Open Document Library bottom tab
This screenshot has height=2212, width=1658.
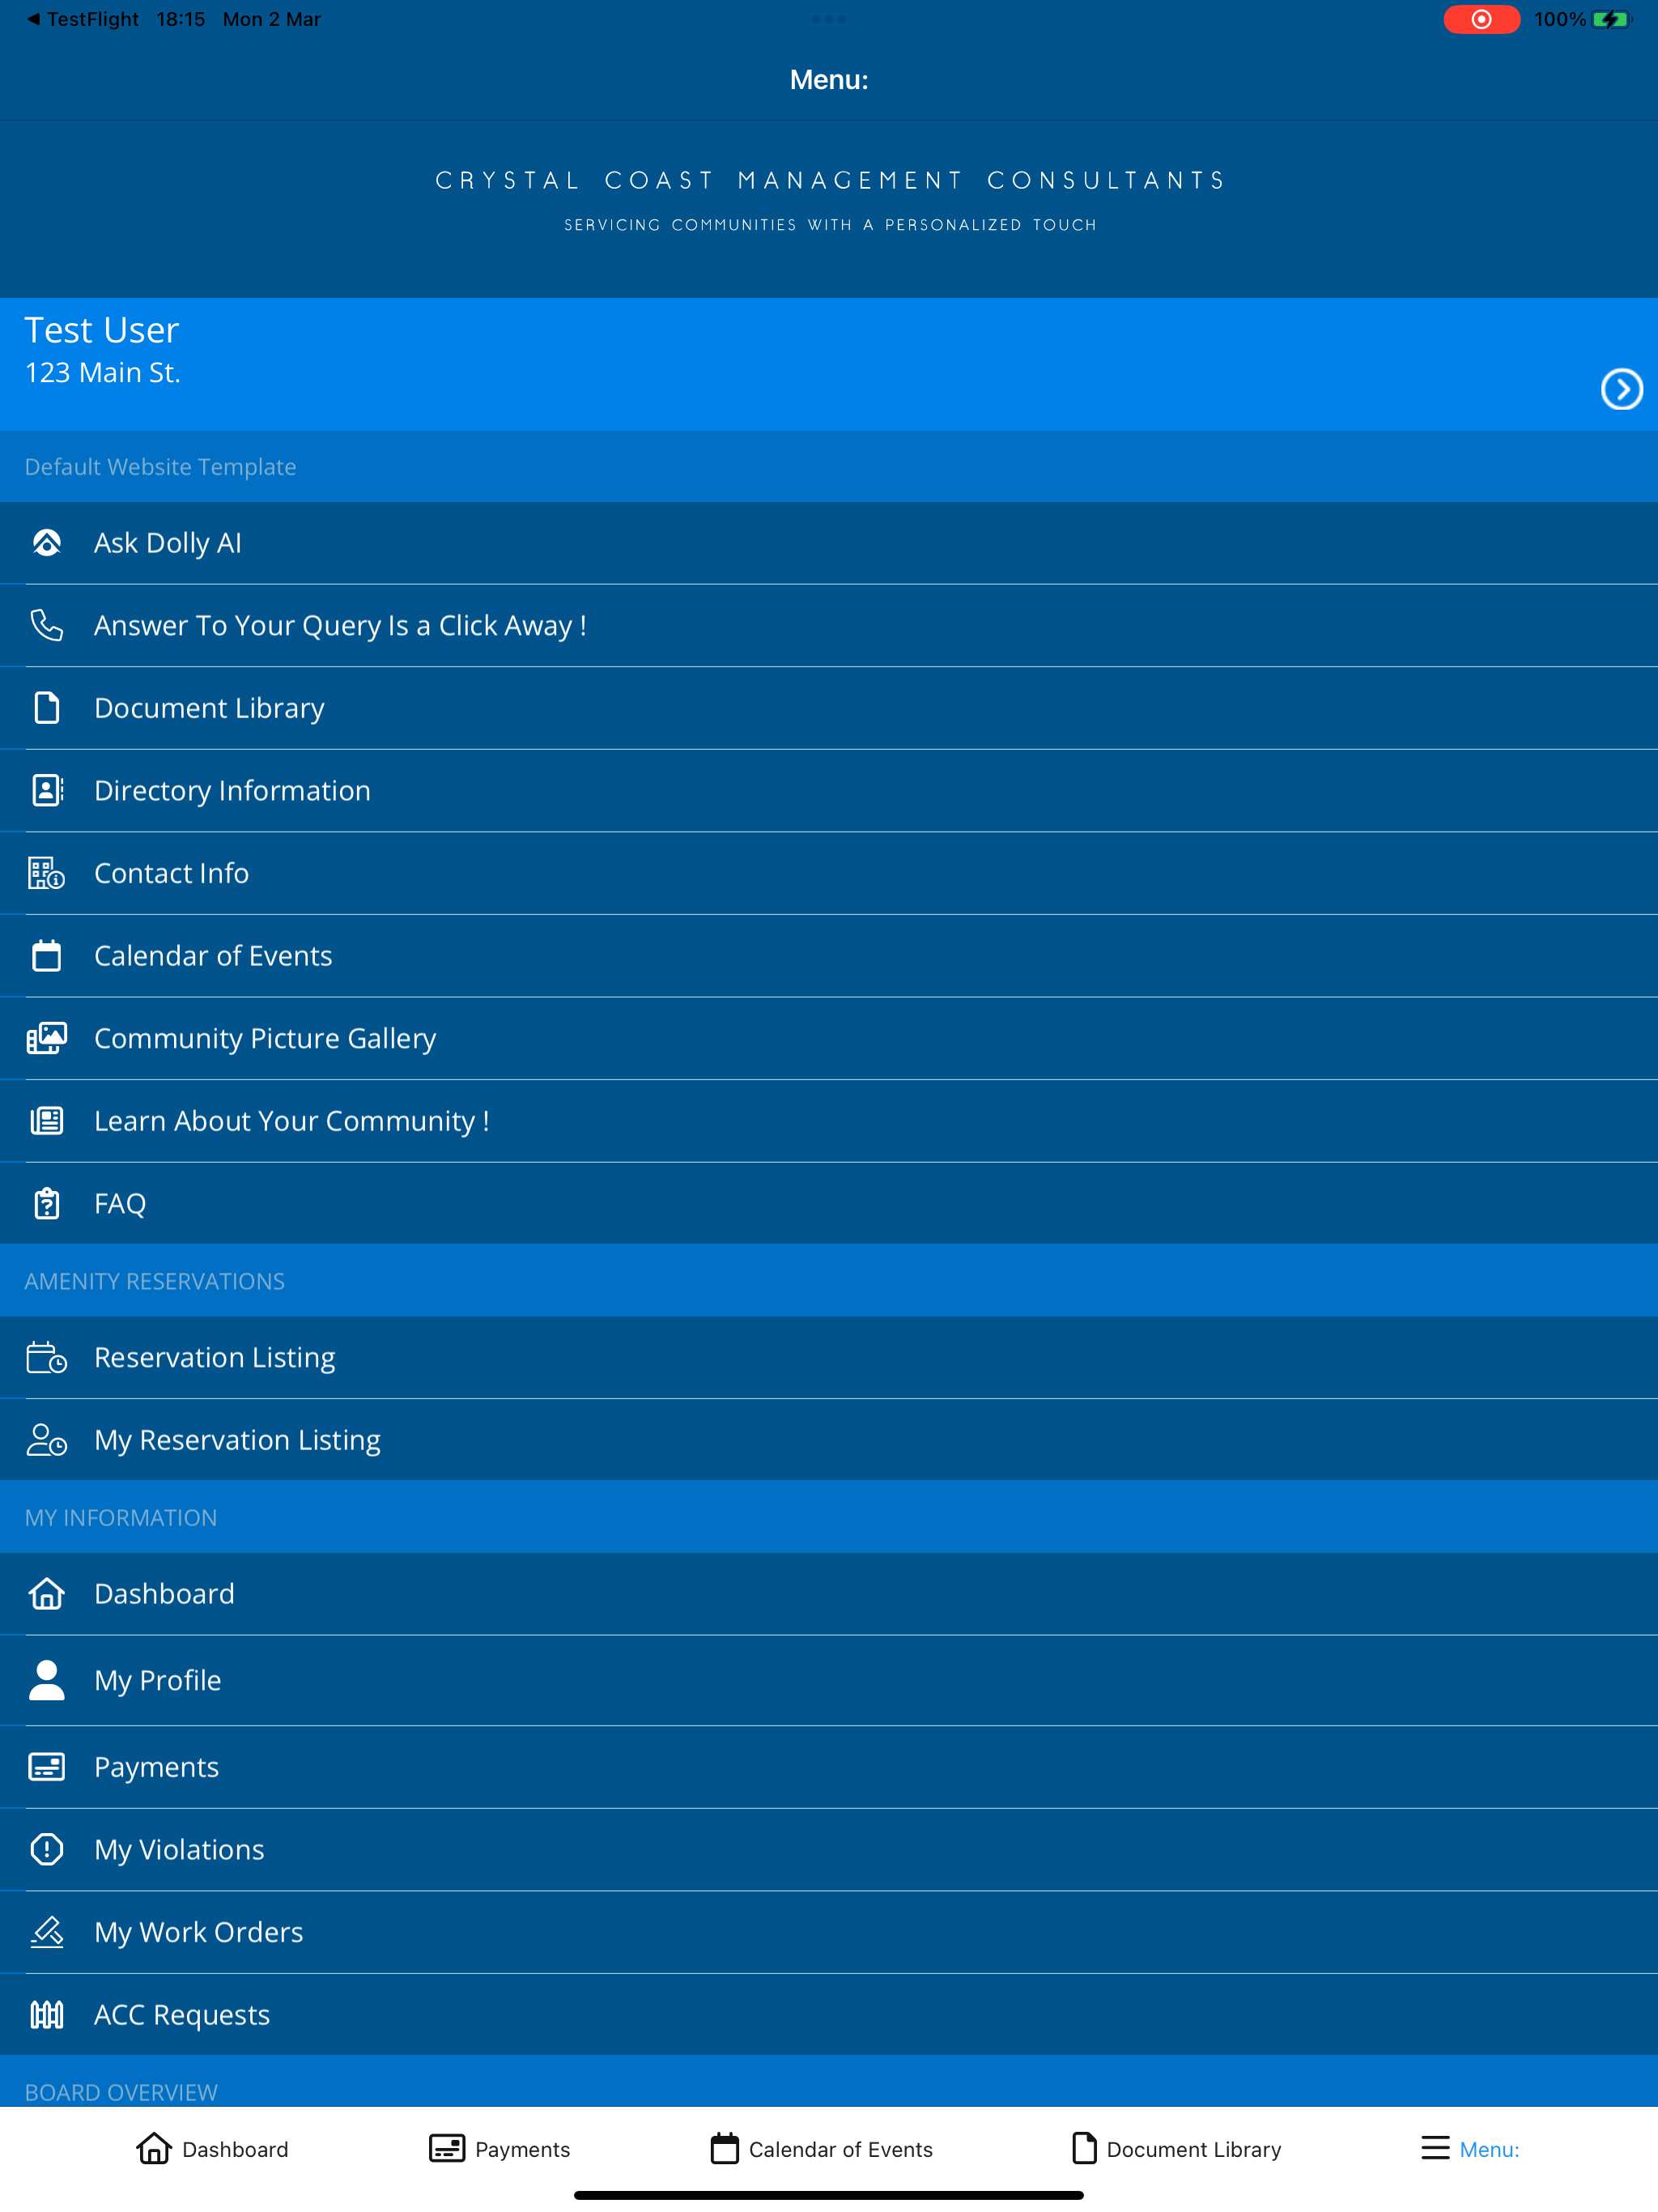pyautogui.click(x=1176, y=2148)
